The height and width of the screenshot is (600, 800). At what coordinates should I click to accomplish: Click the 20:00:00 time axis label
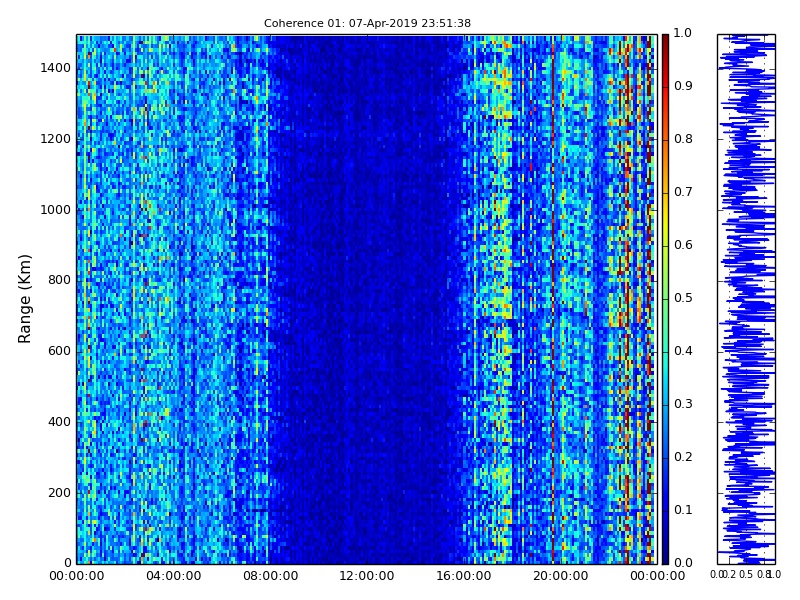(561, 576)
